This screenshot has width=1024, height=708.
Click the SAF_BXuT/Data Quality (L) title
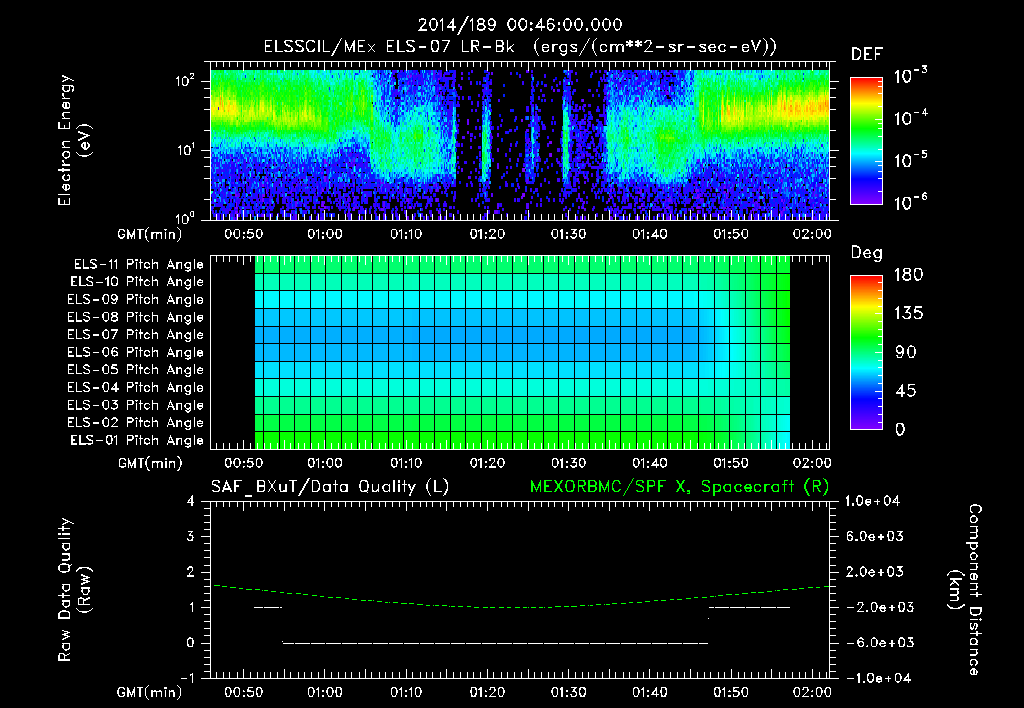coord(330,487)
